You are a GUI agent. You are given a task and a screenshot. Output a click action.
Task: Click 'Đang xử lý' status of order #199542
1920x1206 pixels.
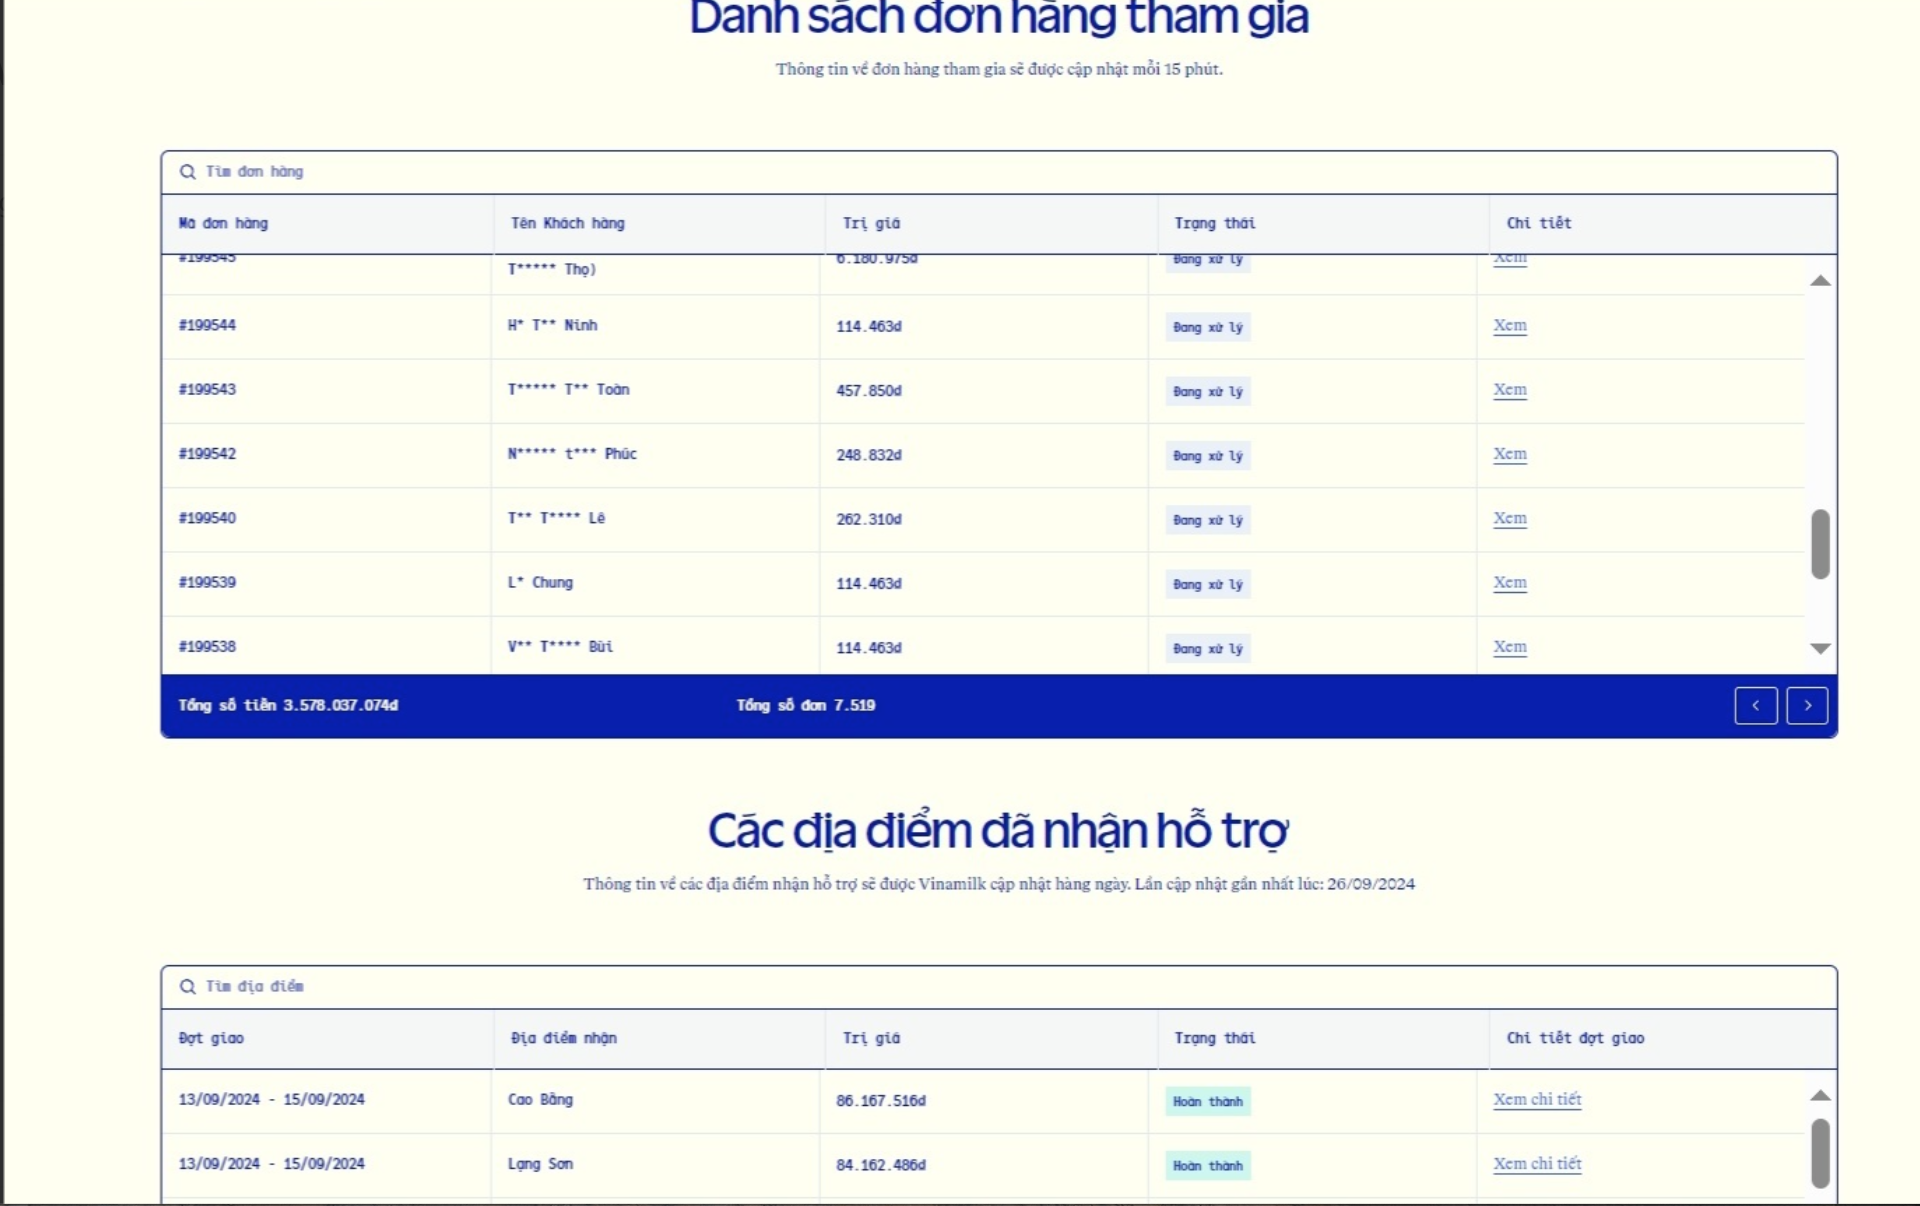tap(1207, 456)
